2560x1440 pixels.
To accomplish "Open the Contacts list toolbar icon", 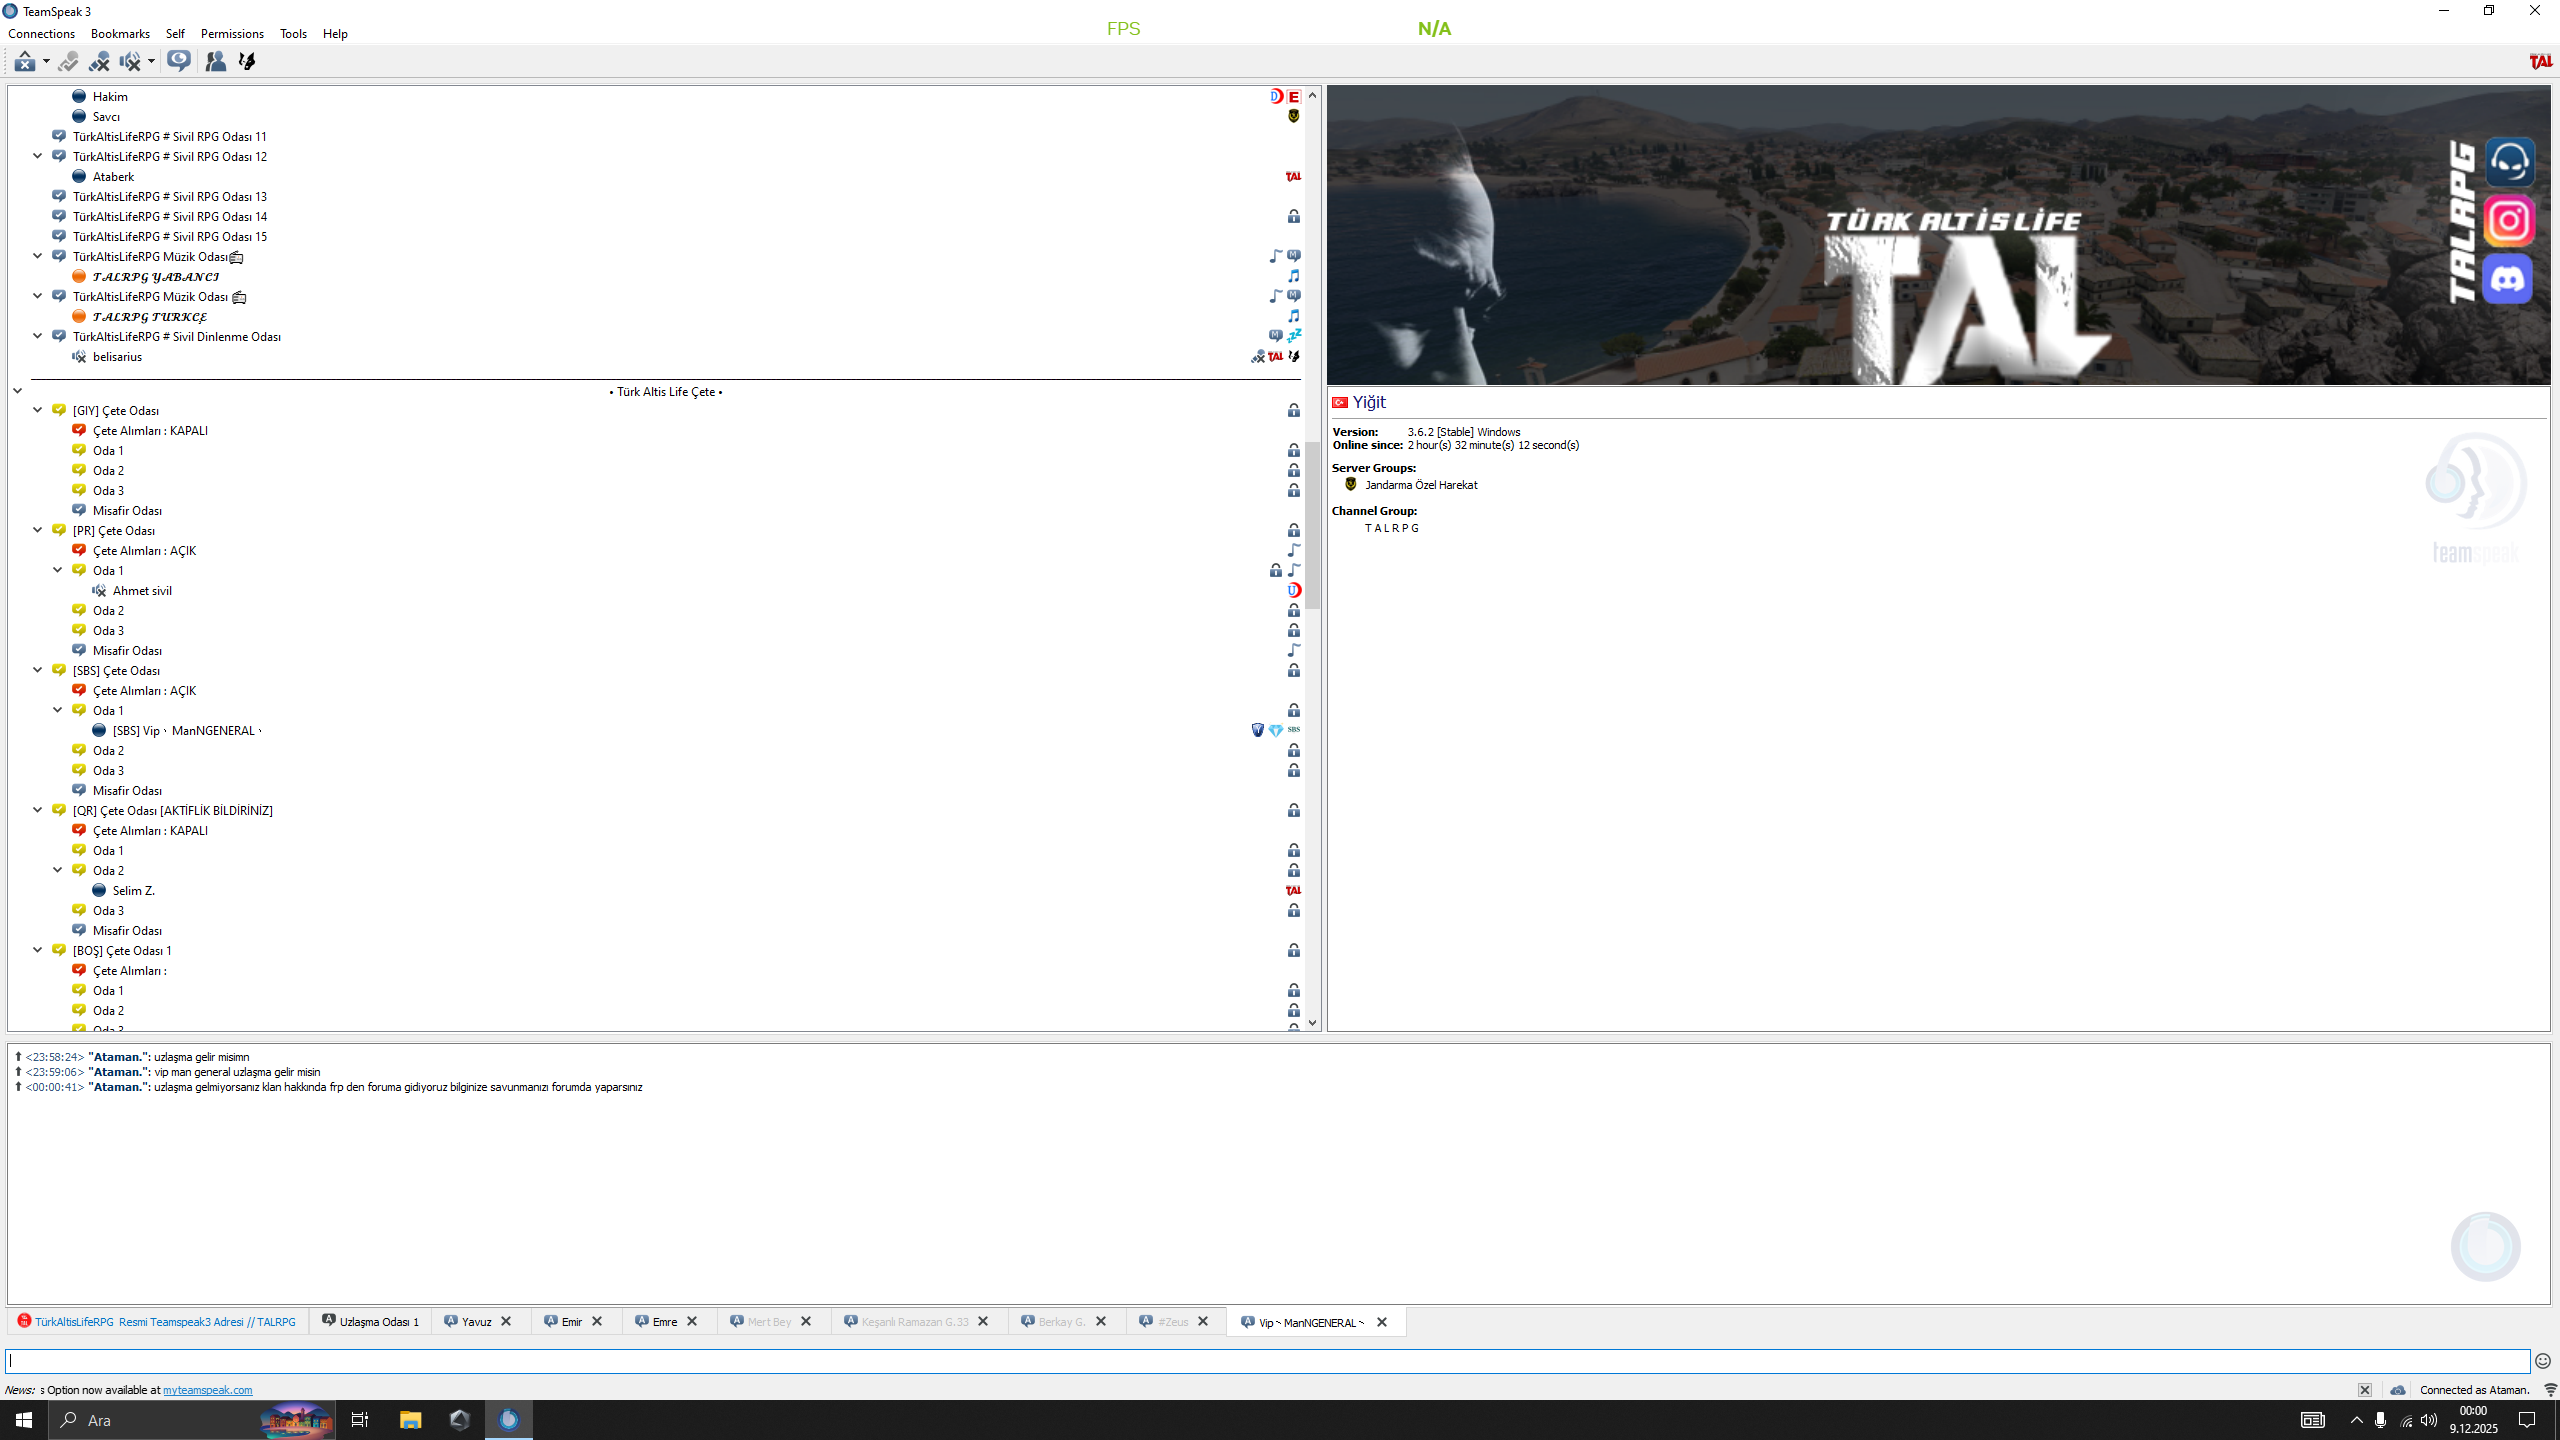I will pyautogui.click(x=215, y=62).
